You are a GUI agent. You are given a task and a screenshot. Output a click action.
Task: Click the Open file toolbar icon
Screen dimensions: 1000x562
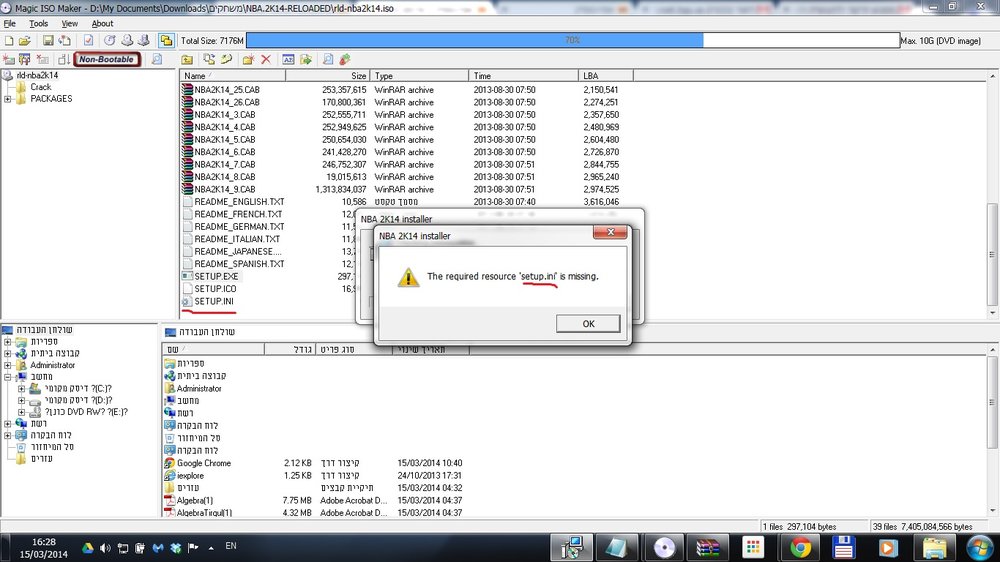[x=24, y=41]
